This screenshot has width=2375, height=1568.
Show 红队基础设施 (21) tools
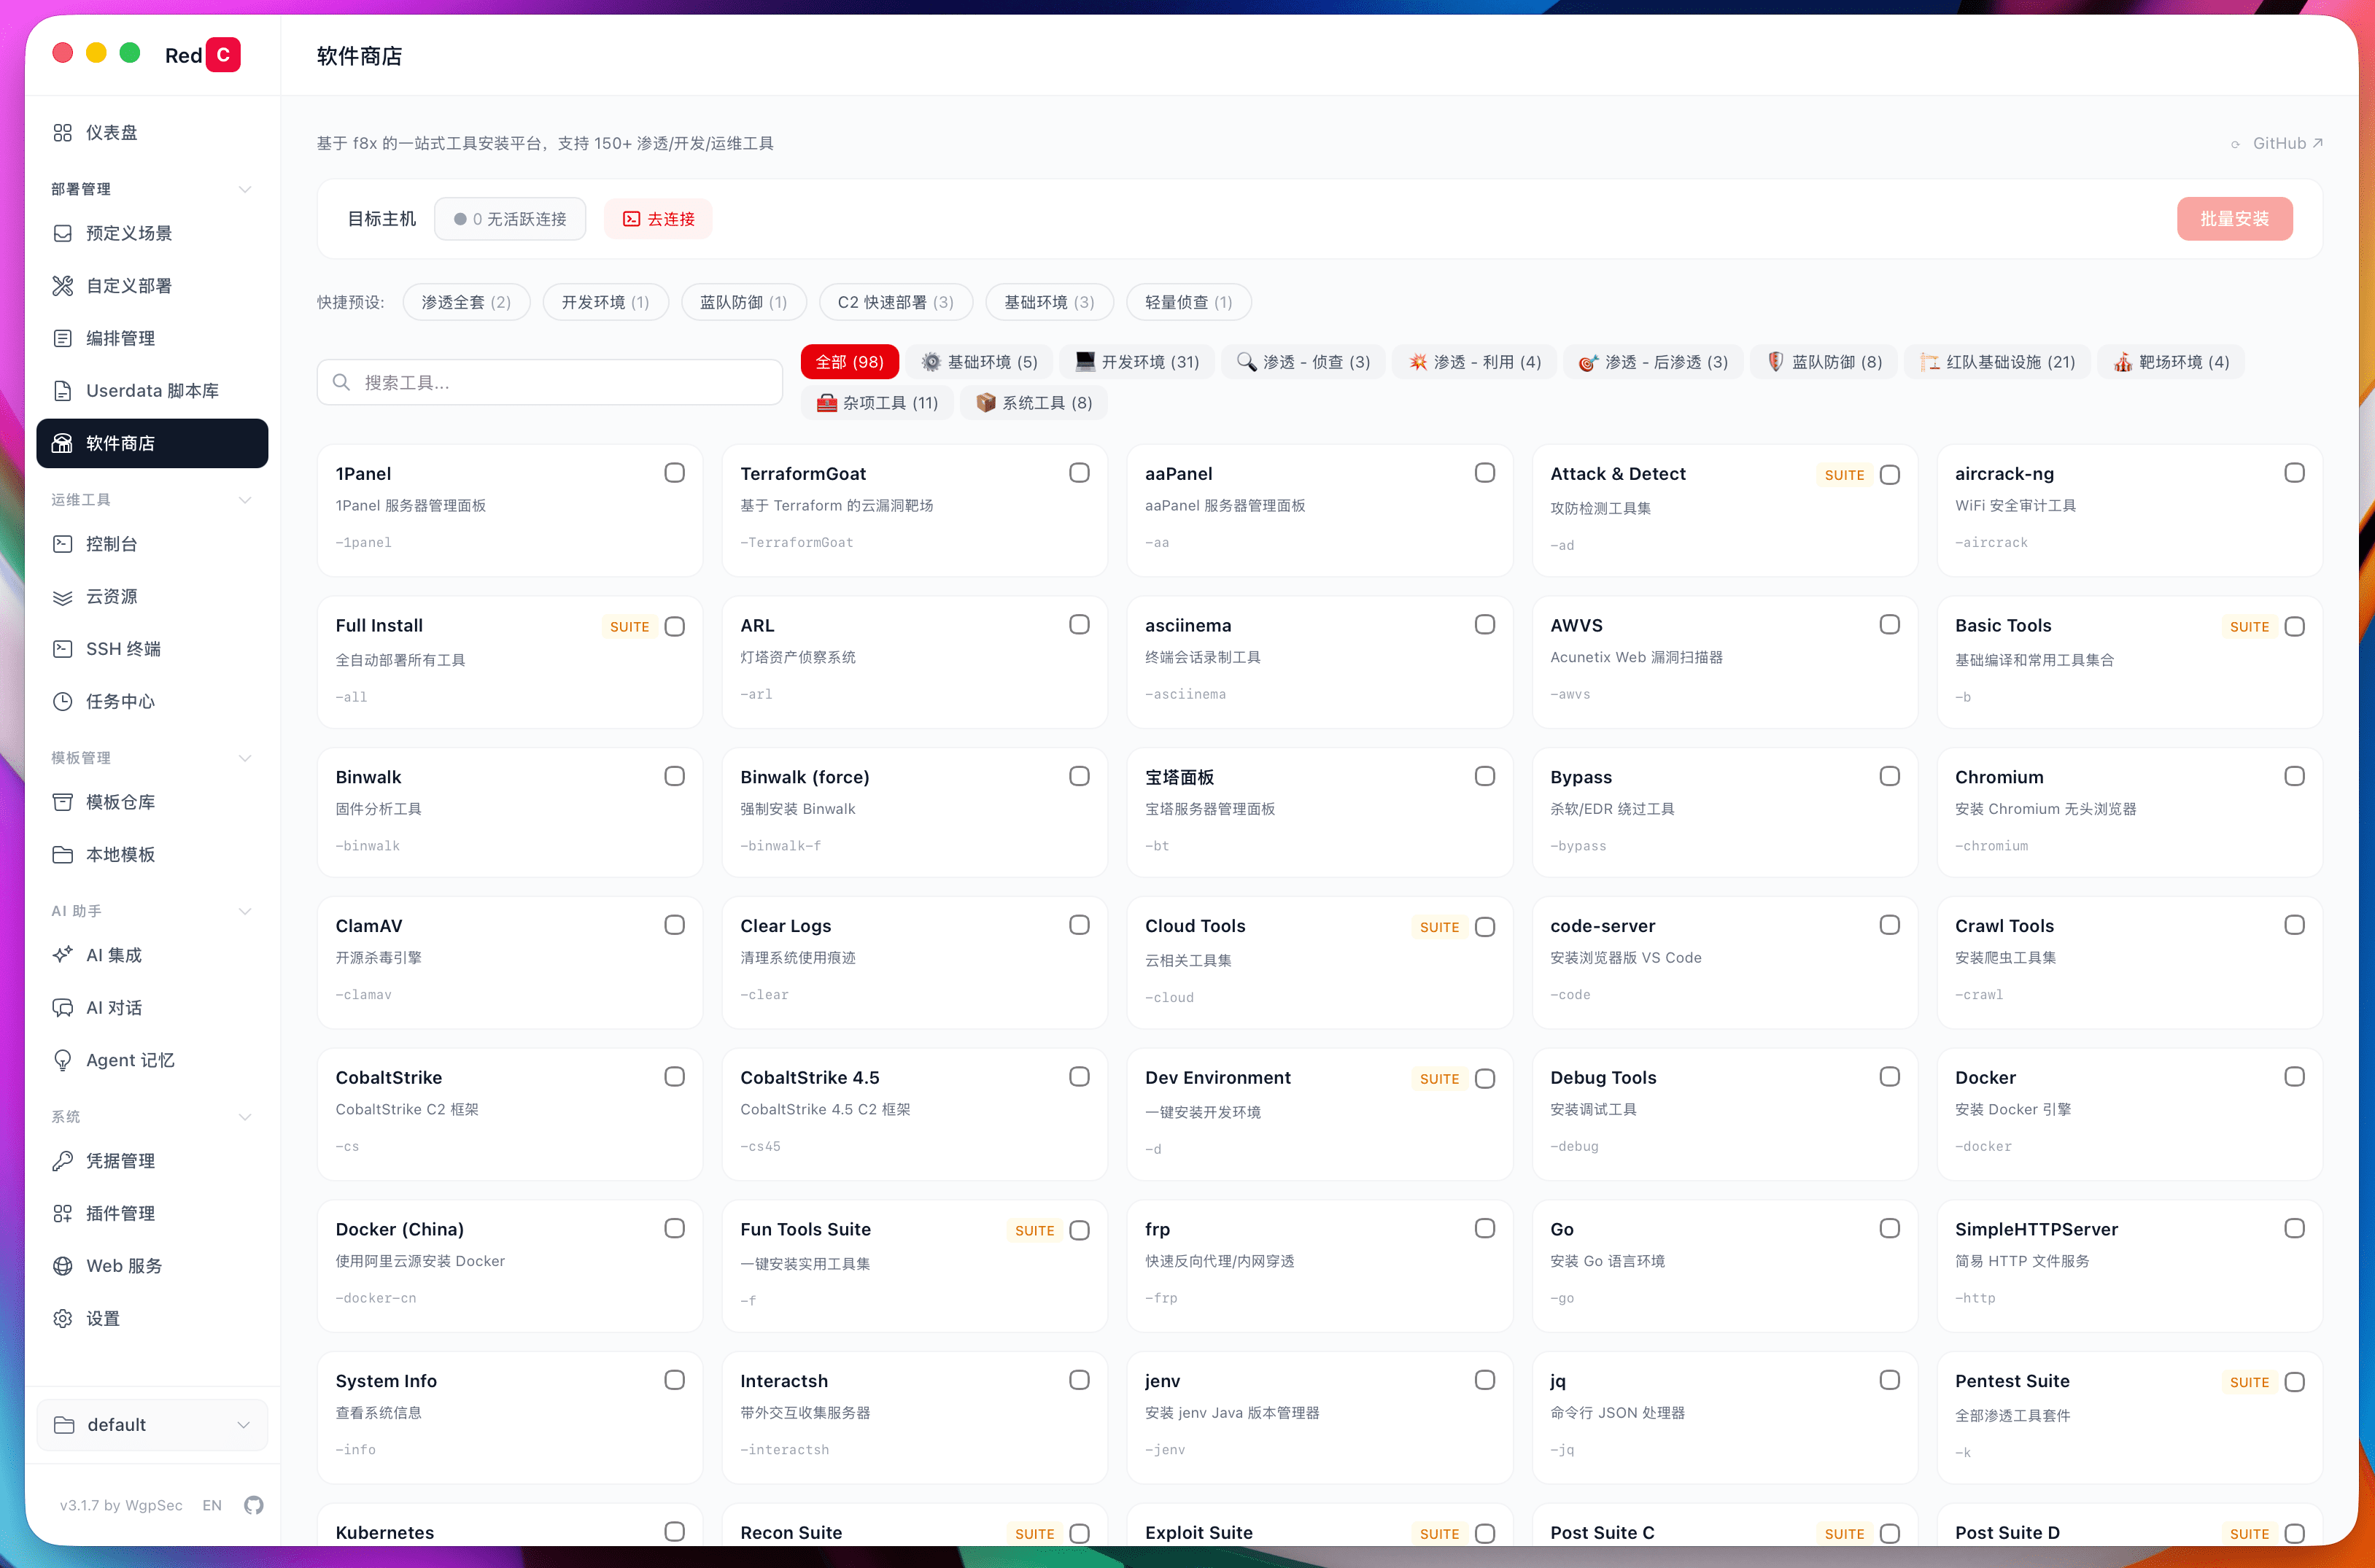[1997, 362]
